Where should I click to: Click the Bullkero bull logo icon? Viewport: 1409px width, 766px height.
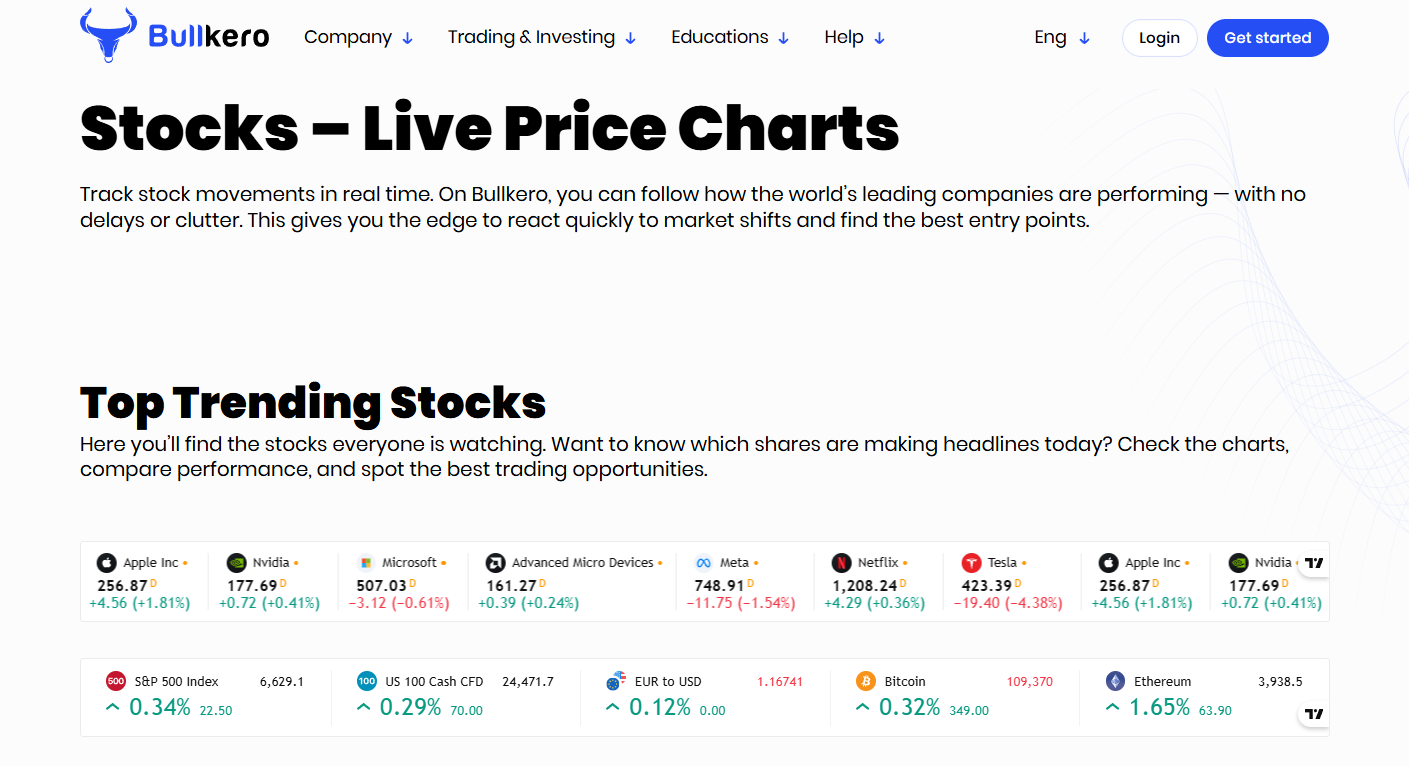[109, 35]
